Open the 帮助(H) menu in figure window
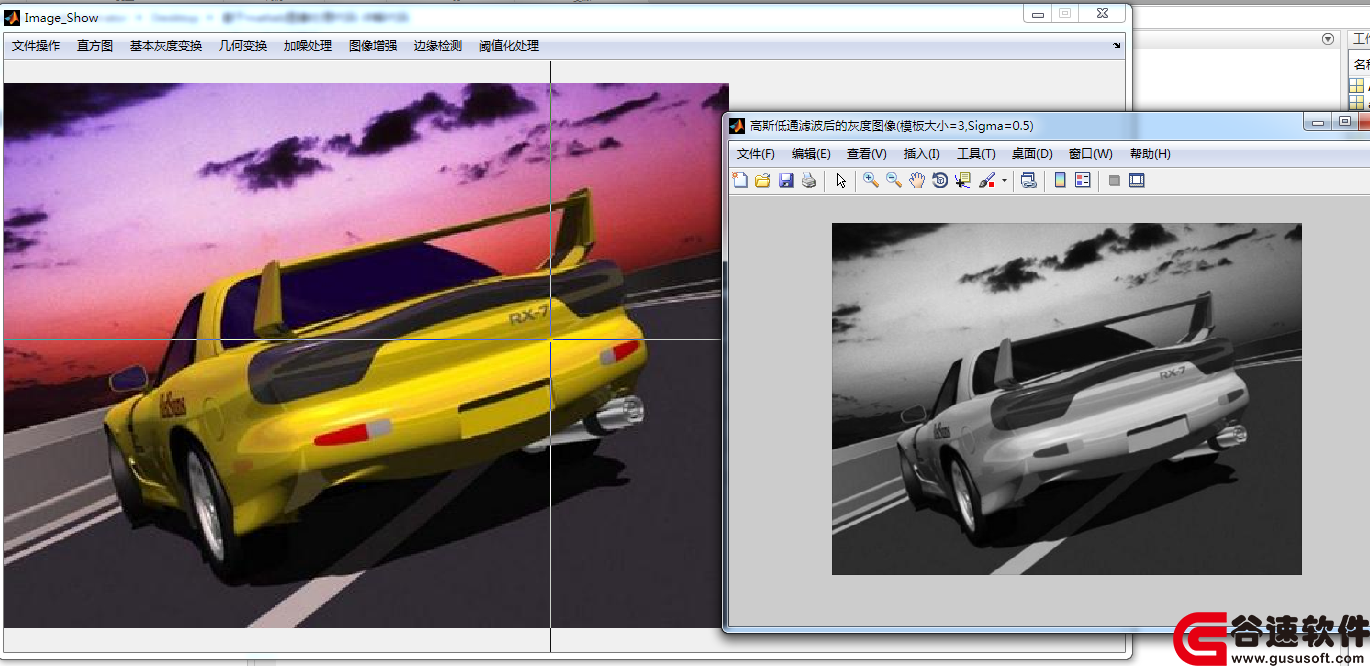 click(1150, 154)
